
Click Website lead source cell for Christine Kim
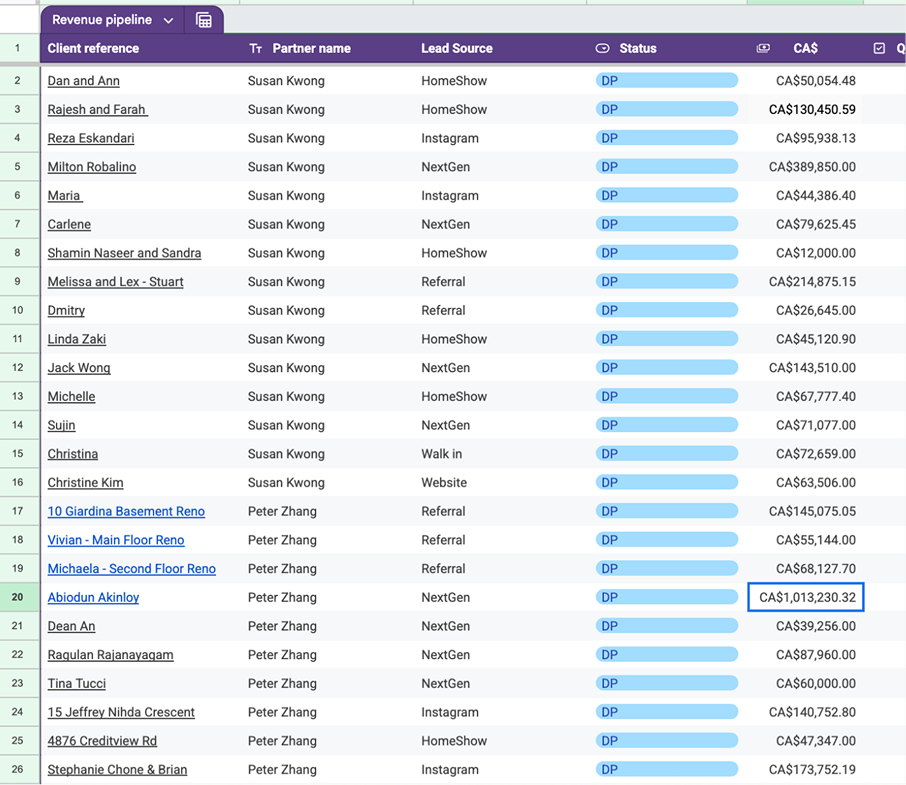500,482
